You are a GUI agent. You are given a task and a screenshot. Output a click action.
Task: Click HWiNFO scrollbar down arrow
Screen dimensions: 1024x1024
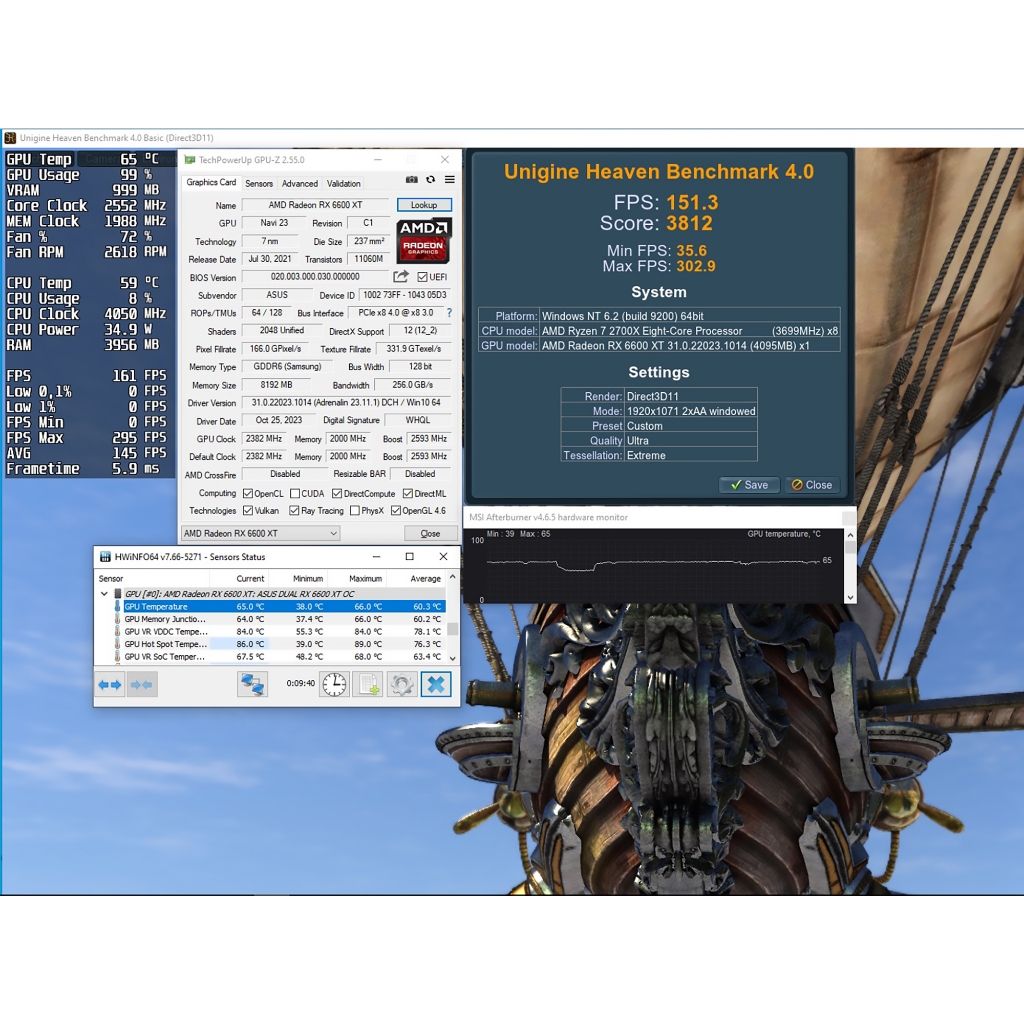coord(453,659)
